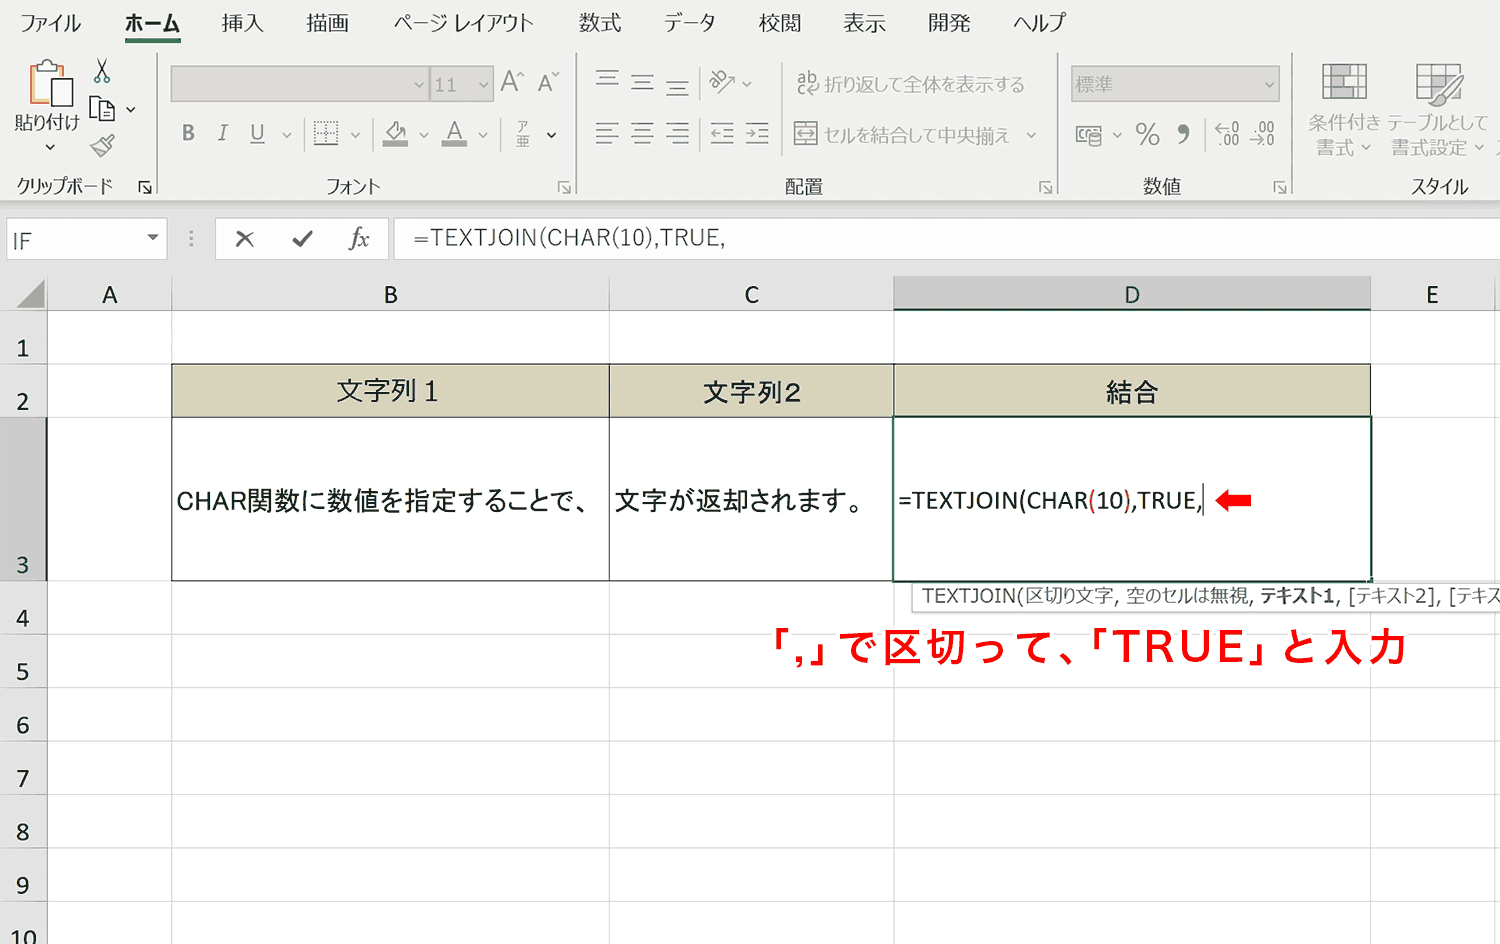The height and width of the screenshot is (944, 1500).
Task: Open the クリップボード dialog launcher
Action: point(145,187)
